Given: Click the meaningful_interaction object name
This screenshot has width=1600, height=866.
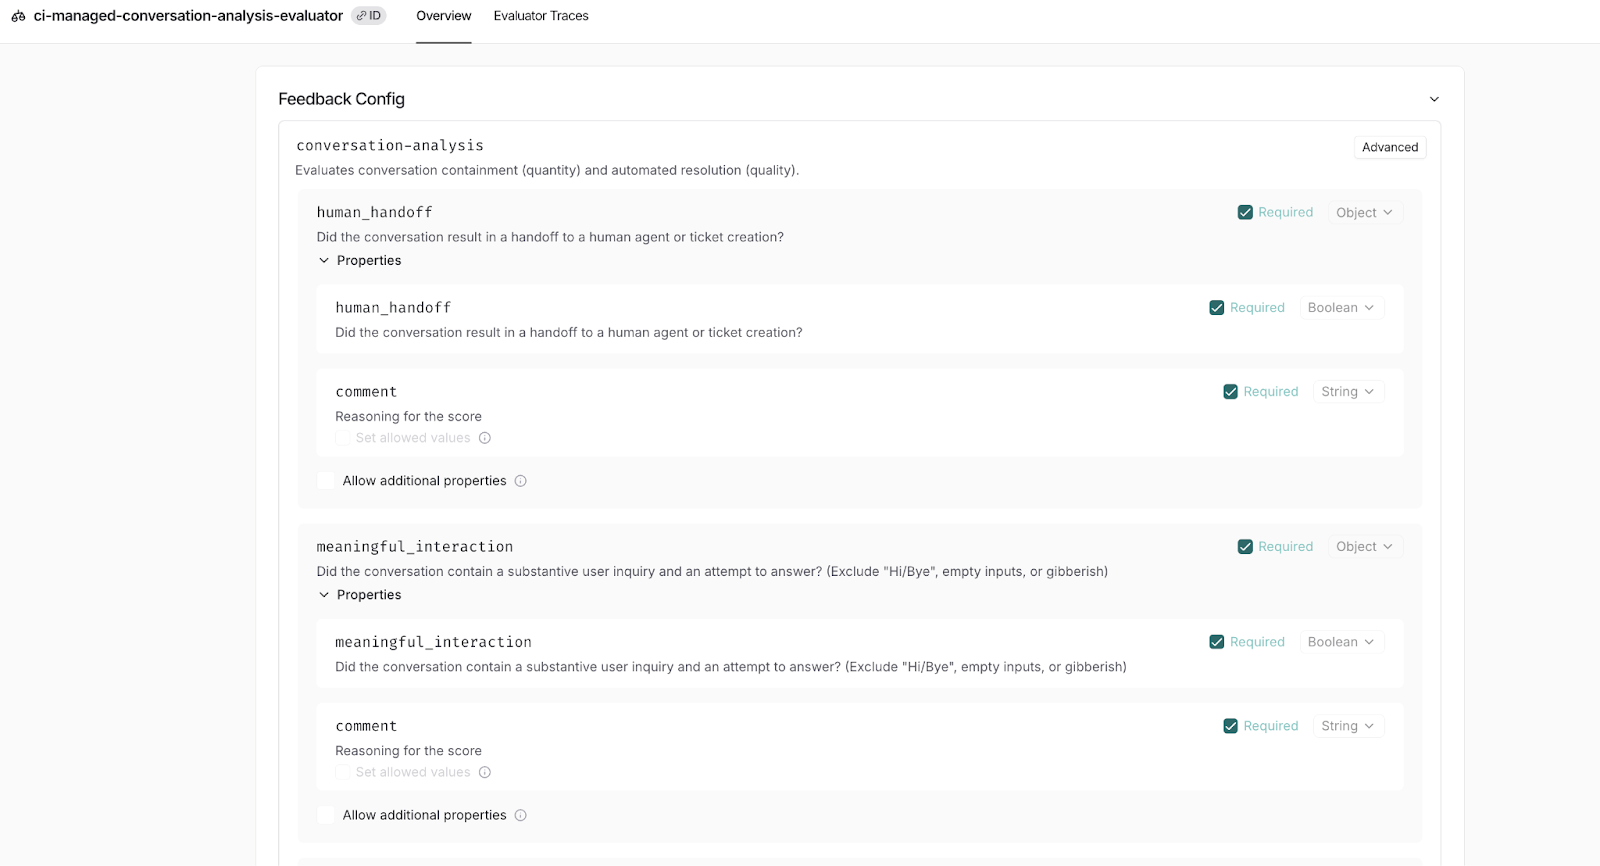Looking at the screenshot, I should 415,547.
